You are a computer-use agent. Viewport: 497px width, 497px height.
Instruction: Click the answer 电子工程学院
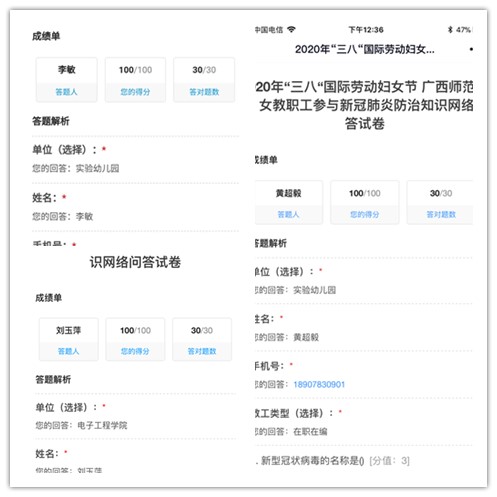click(x=102, y=425)
